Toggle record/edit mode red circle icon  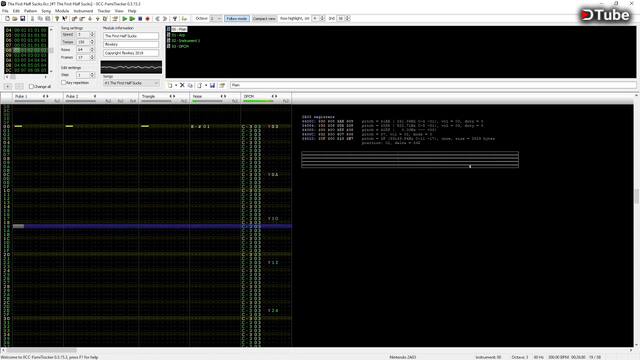tap(147, 19)
